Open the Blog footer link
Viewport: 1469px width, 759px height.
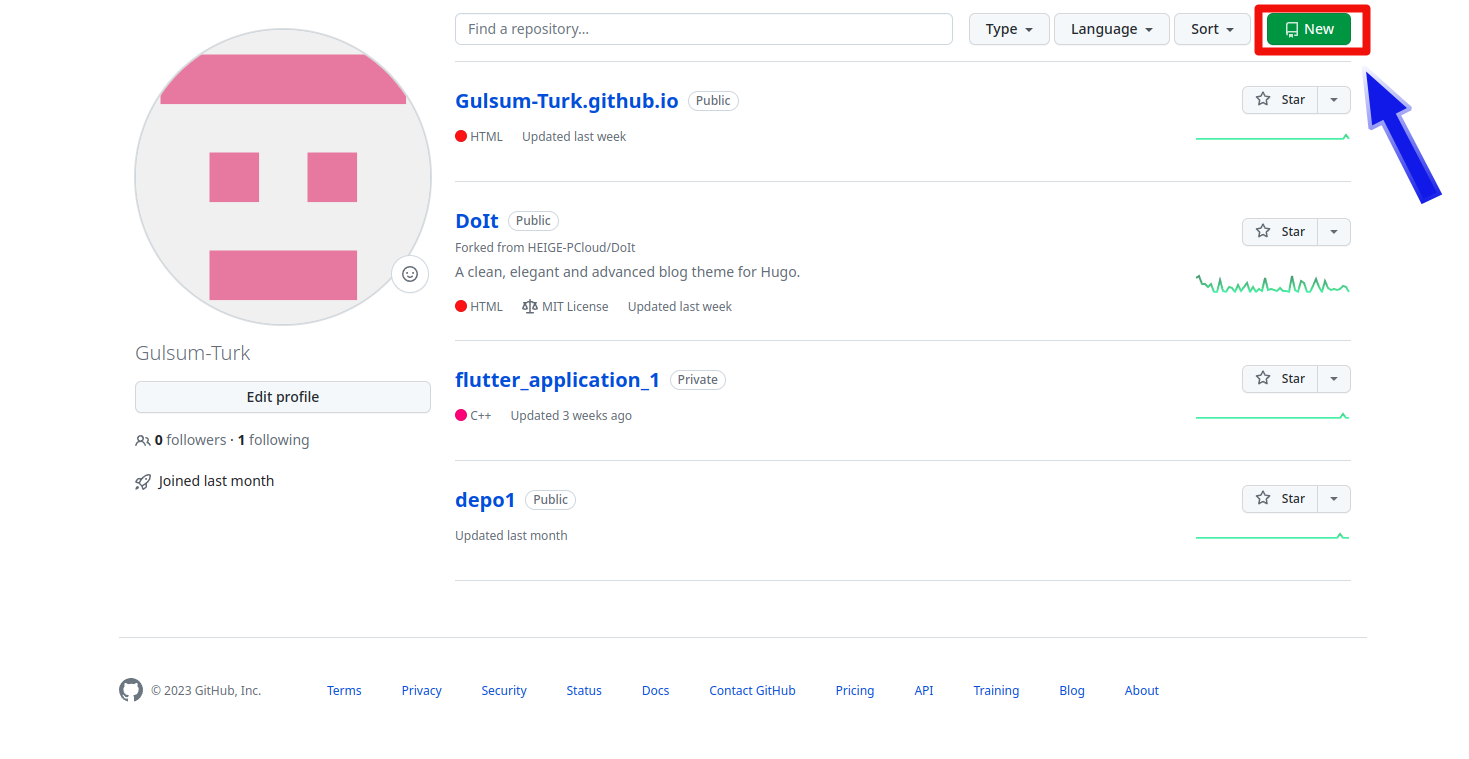click(1072, 691)
